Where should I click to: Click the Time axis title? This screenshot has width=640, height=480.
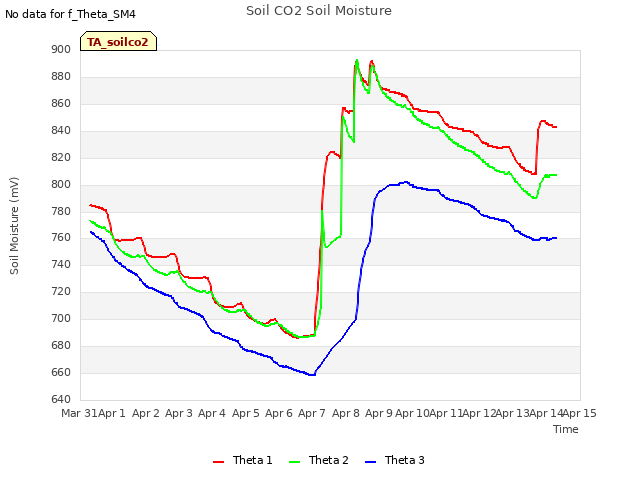(x=566, y=429)
